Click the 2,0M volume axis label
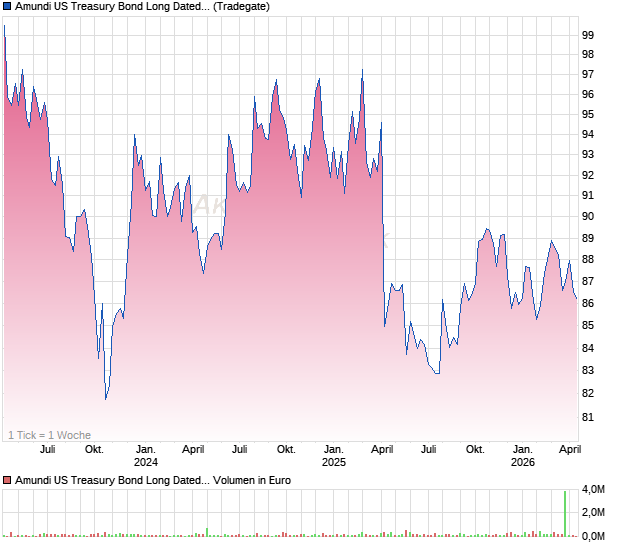This screenshot has height=546, width=620. (593, 512)
